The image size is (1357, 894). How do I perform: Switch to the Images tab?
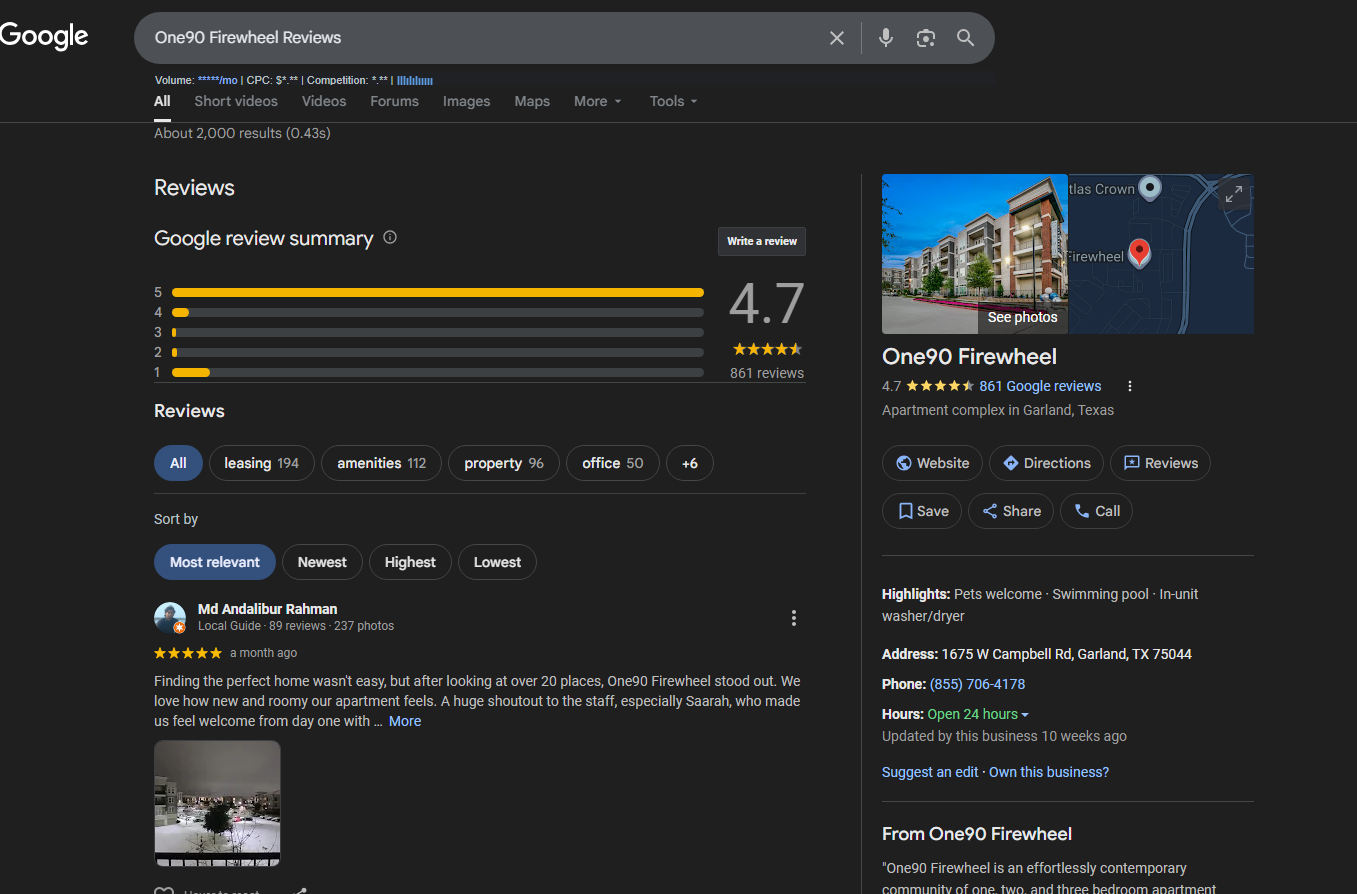[466, 101]
